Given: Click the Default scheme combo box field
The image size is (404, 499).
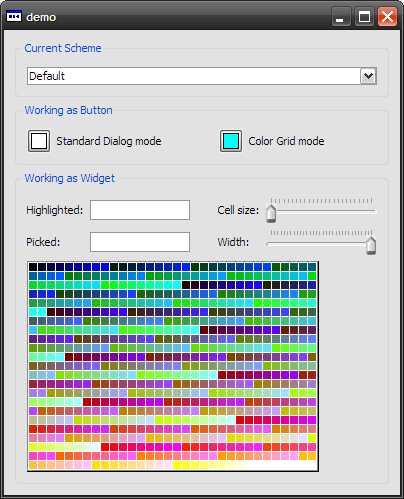Looking at the screenshot, I should point(202,76).
